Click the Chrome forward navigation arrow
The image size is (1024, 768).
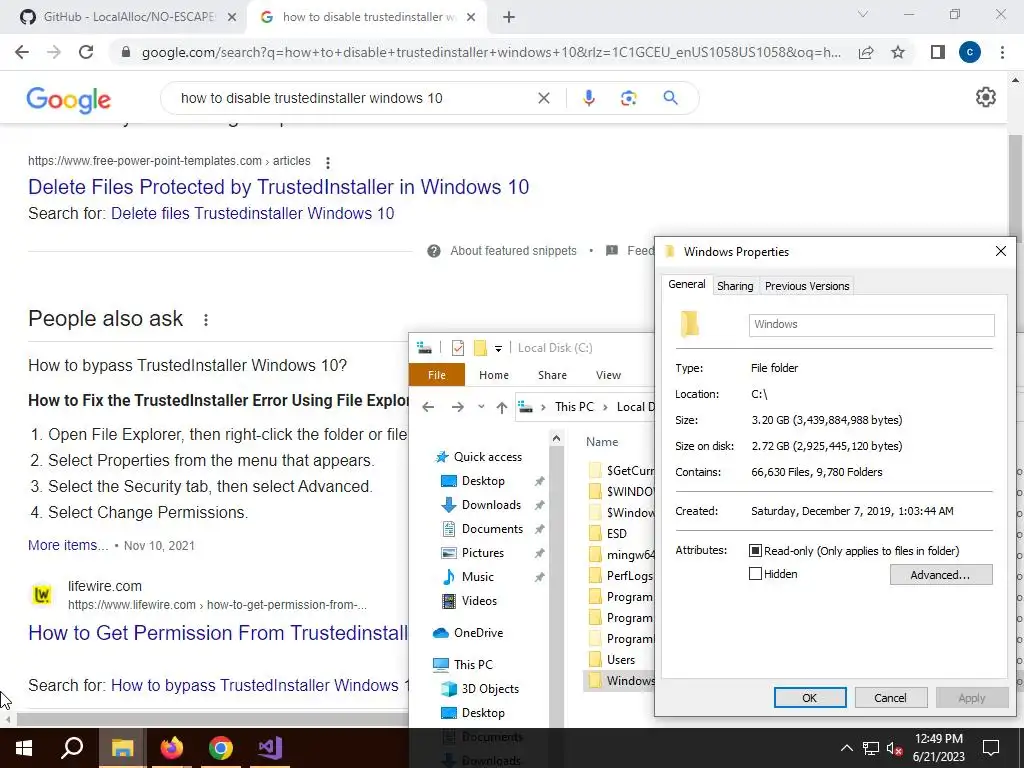[x=54, y=52]
